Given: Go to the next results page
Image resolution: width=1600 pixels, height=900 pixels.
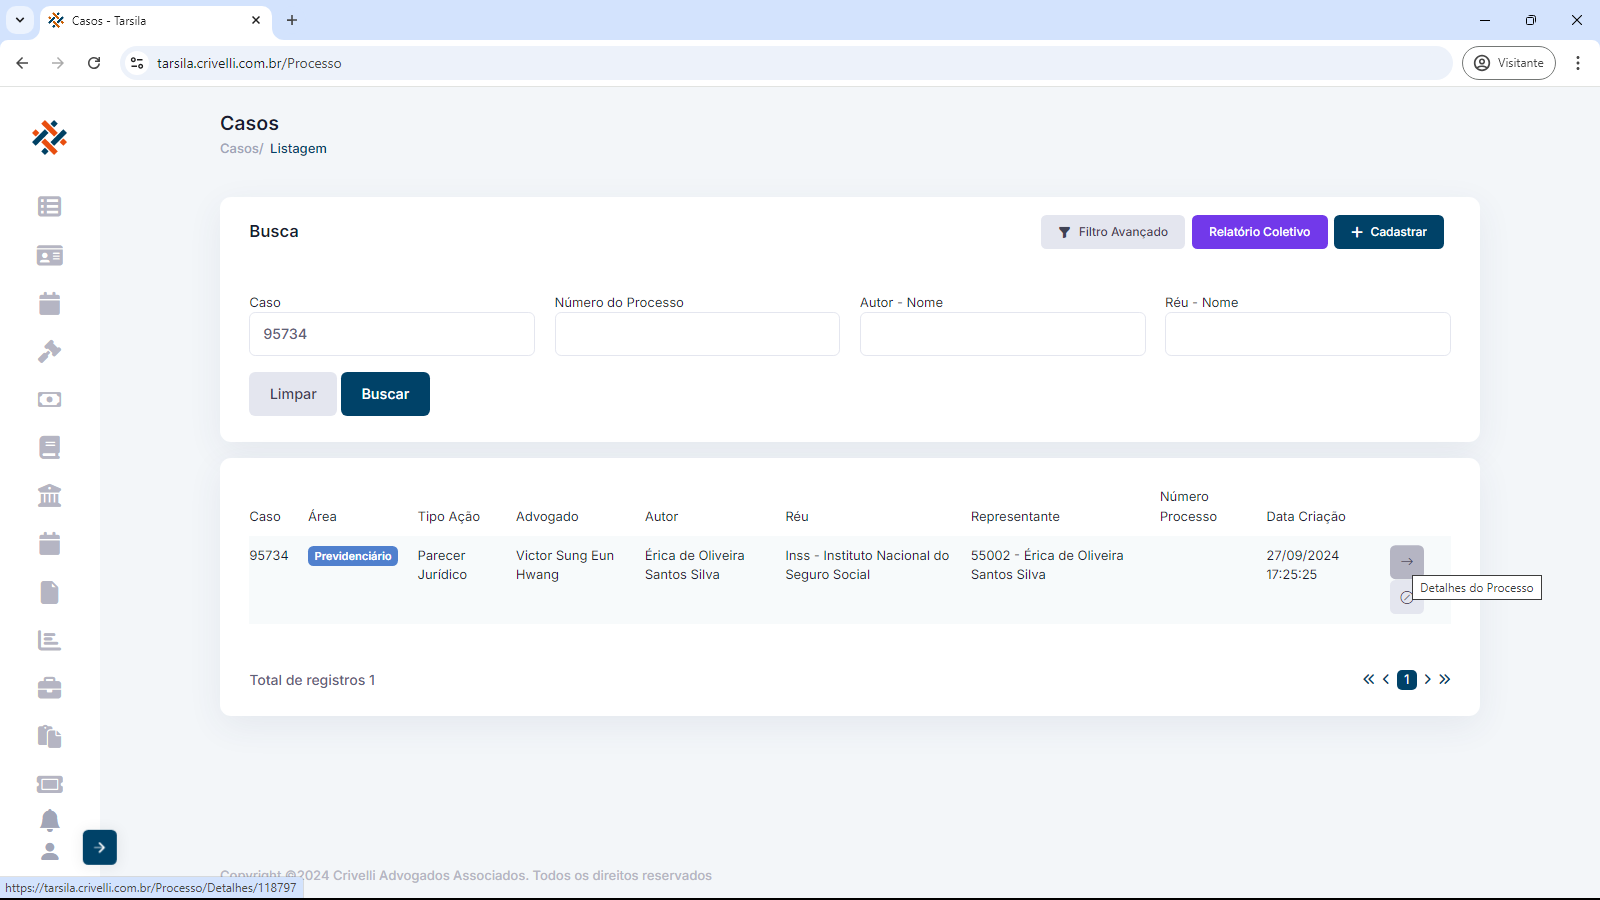Looking at the screenshot, I should coord(1427,680).
